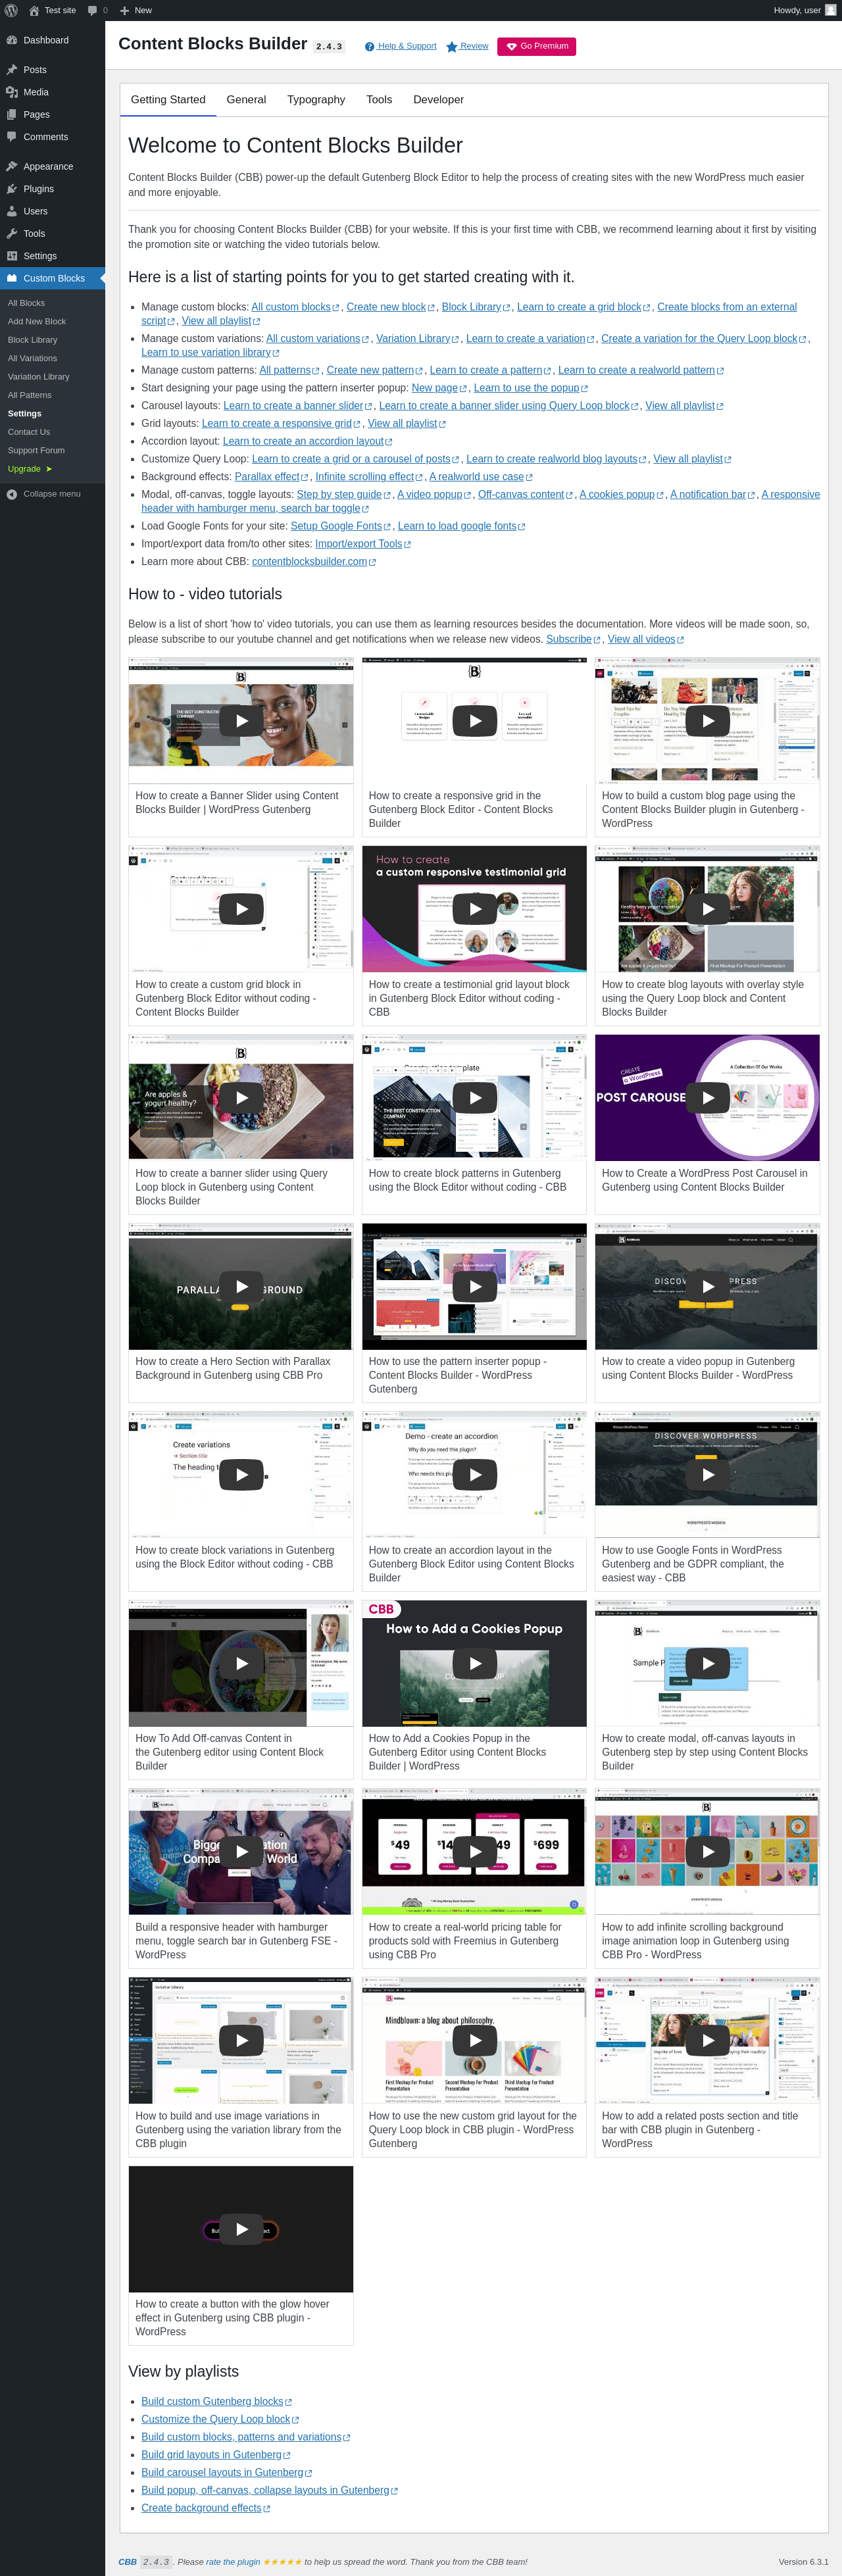Play the Parallax Background hero video
The width and height of the screenshot is (842, 2576).
click(241, 1286)
